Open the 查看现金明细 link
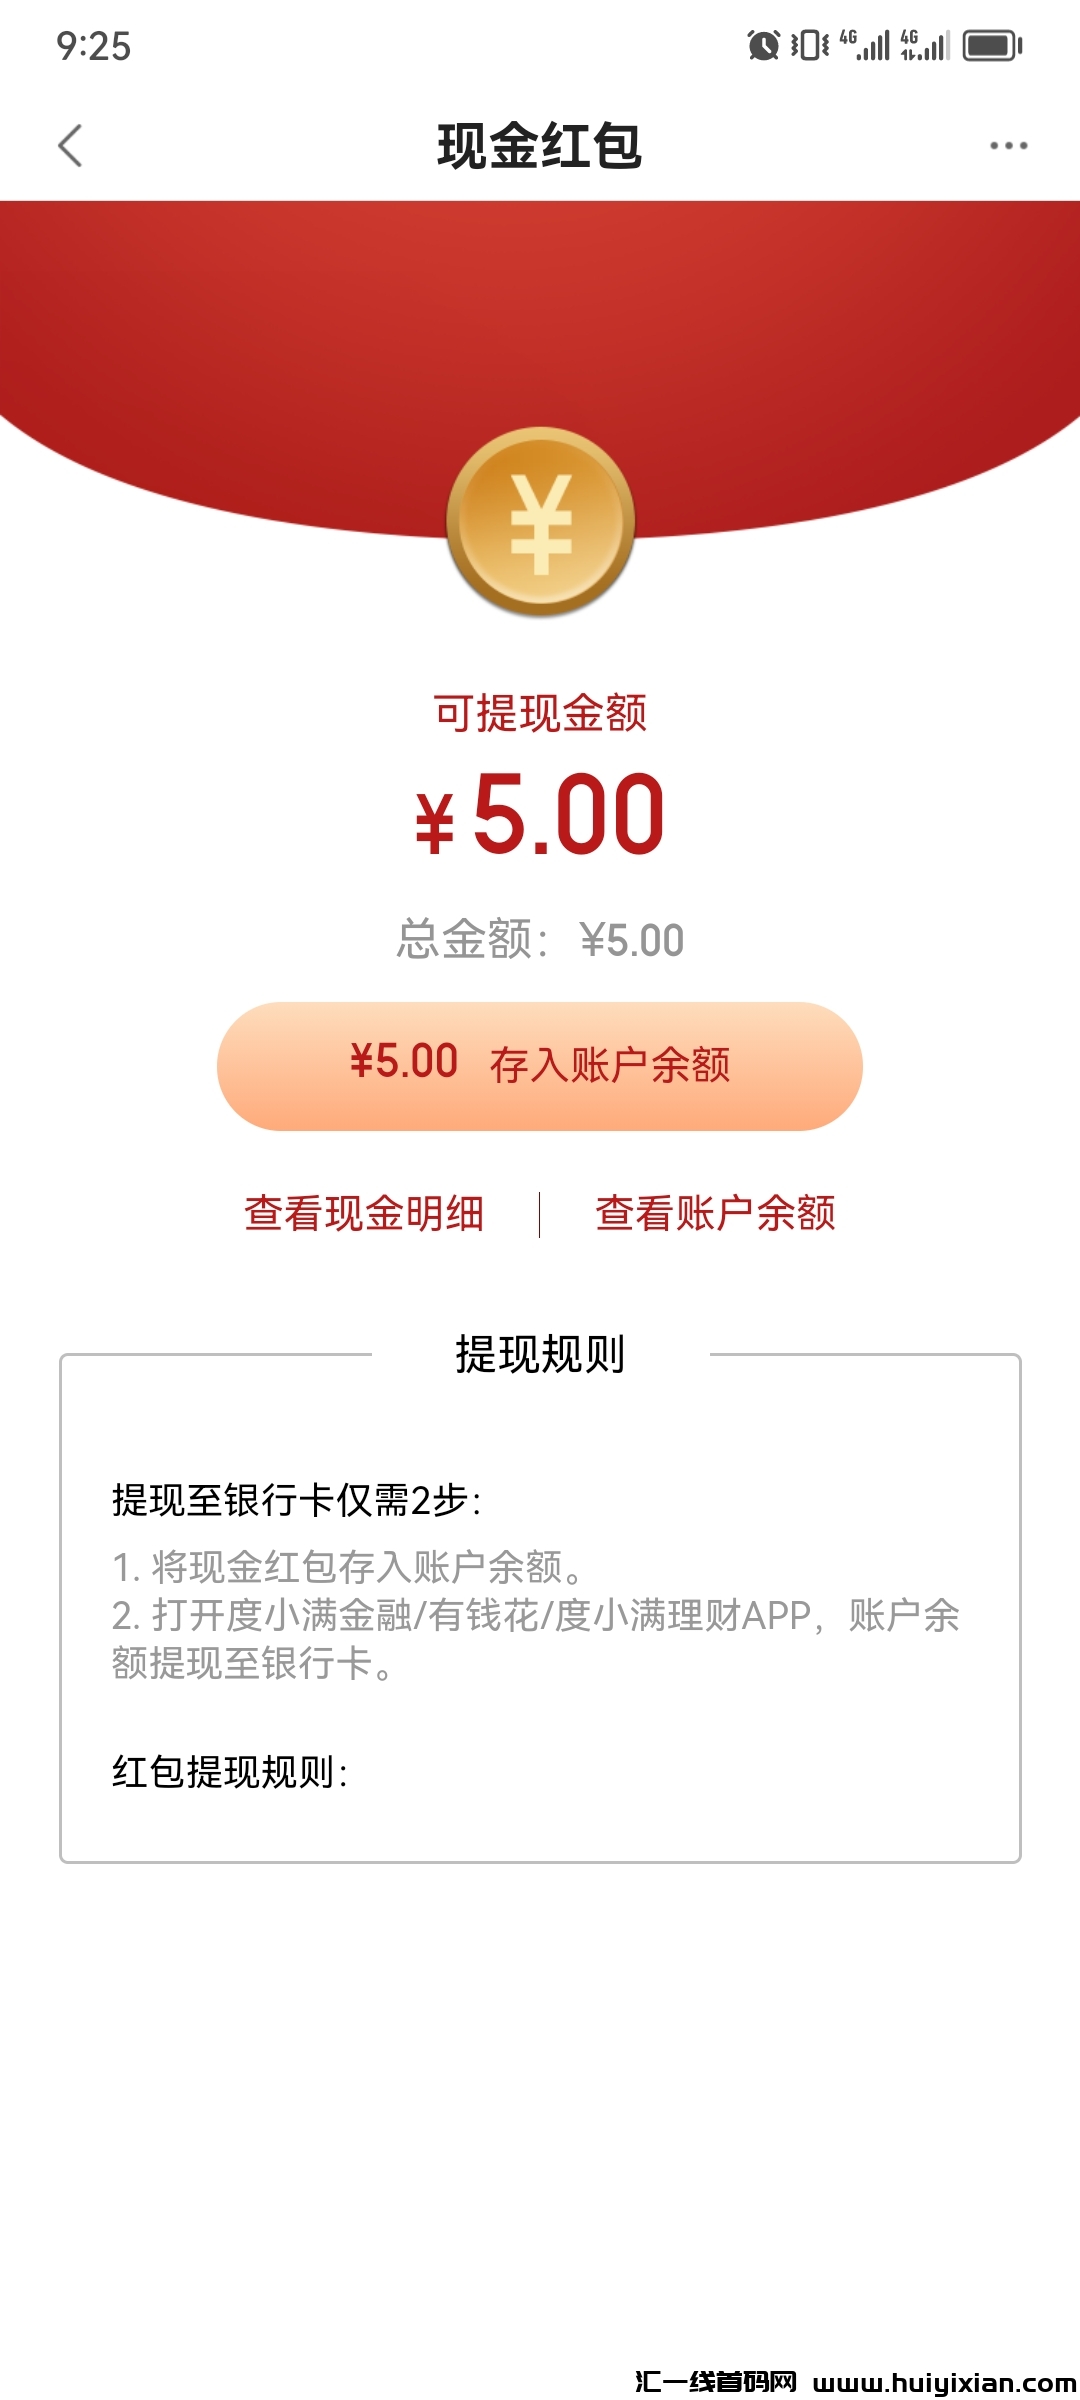 (x=364, y=1213)
